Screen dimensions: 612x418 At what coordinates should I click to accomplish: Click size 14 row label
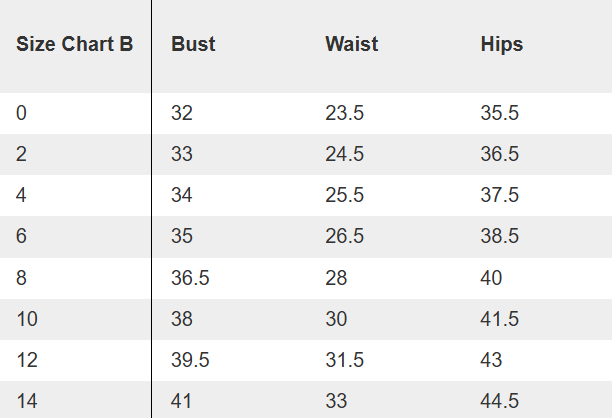point(27,401)
